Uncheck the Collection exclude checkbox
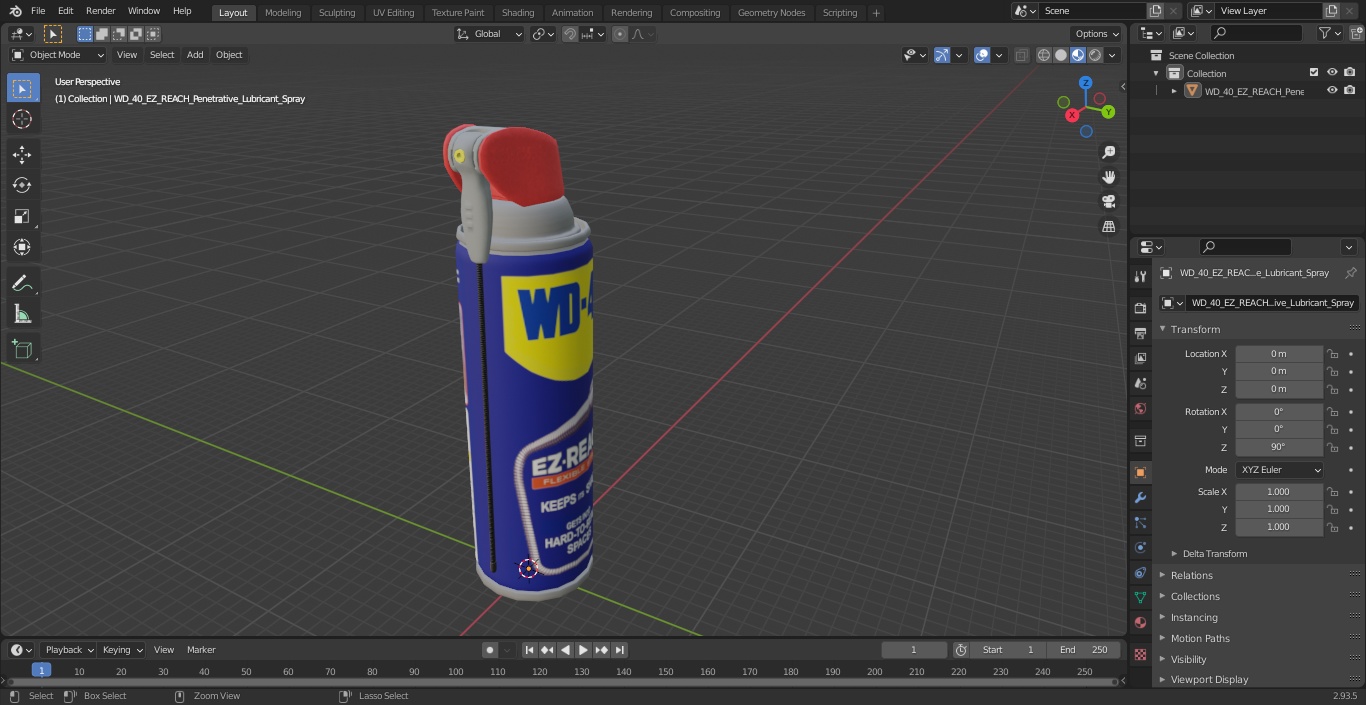 (1314, 72)
